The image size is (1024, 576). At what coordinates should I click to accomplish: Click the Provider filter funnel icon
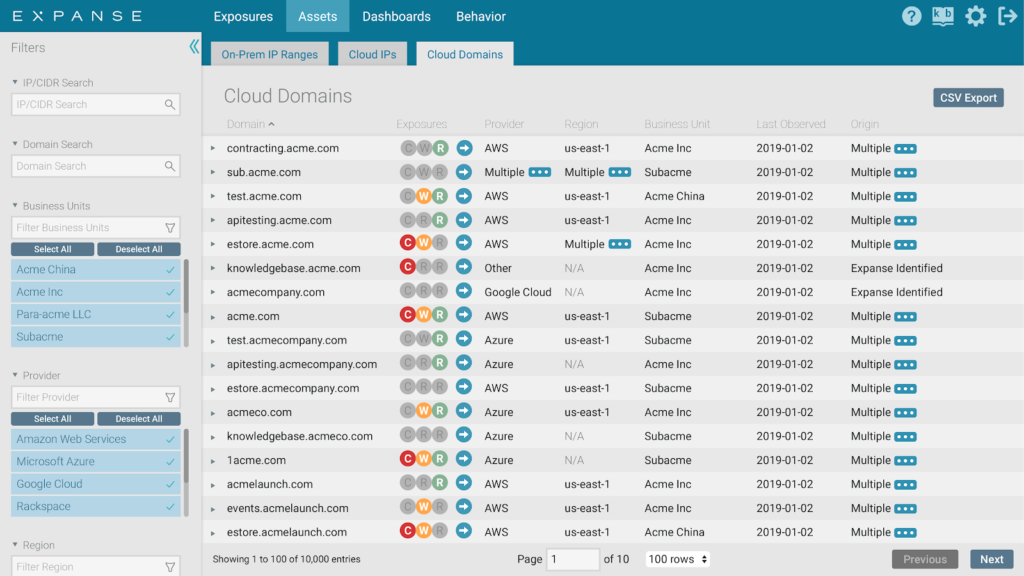[170, 397]
